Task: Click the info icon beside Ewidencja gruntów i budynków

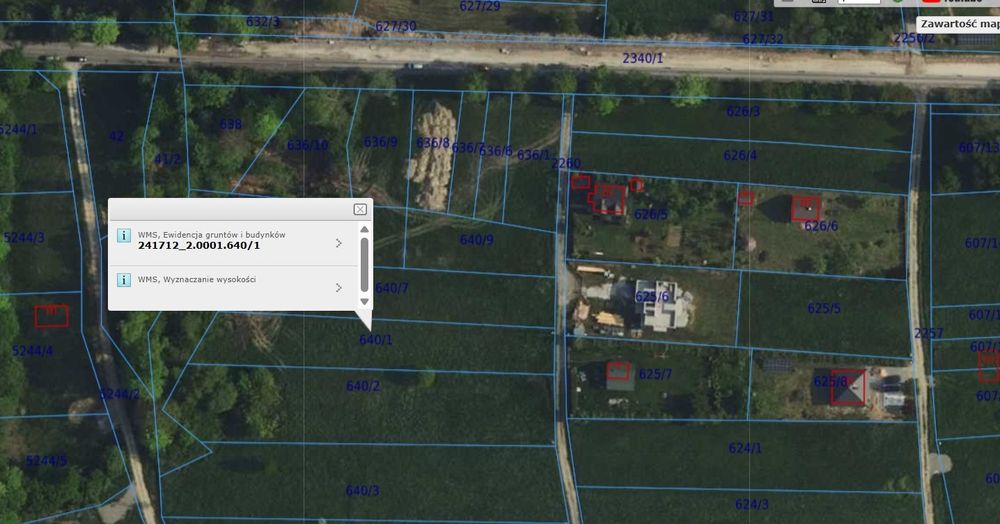Action: click(124, 235)
